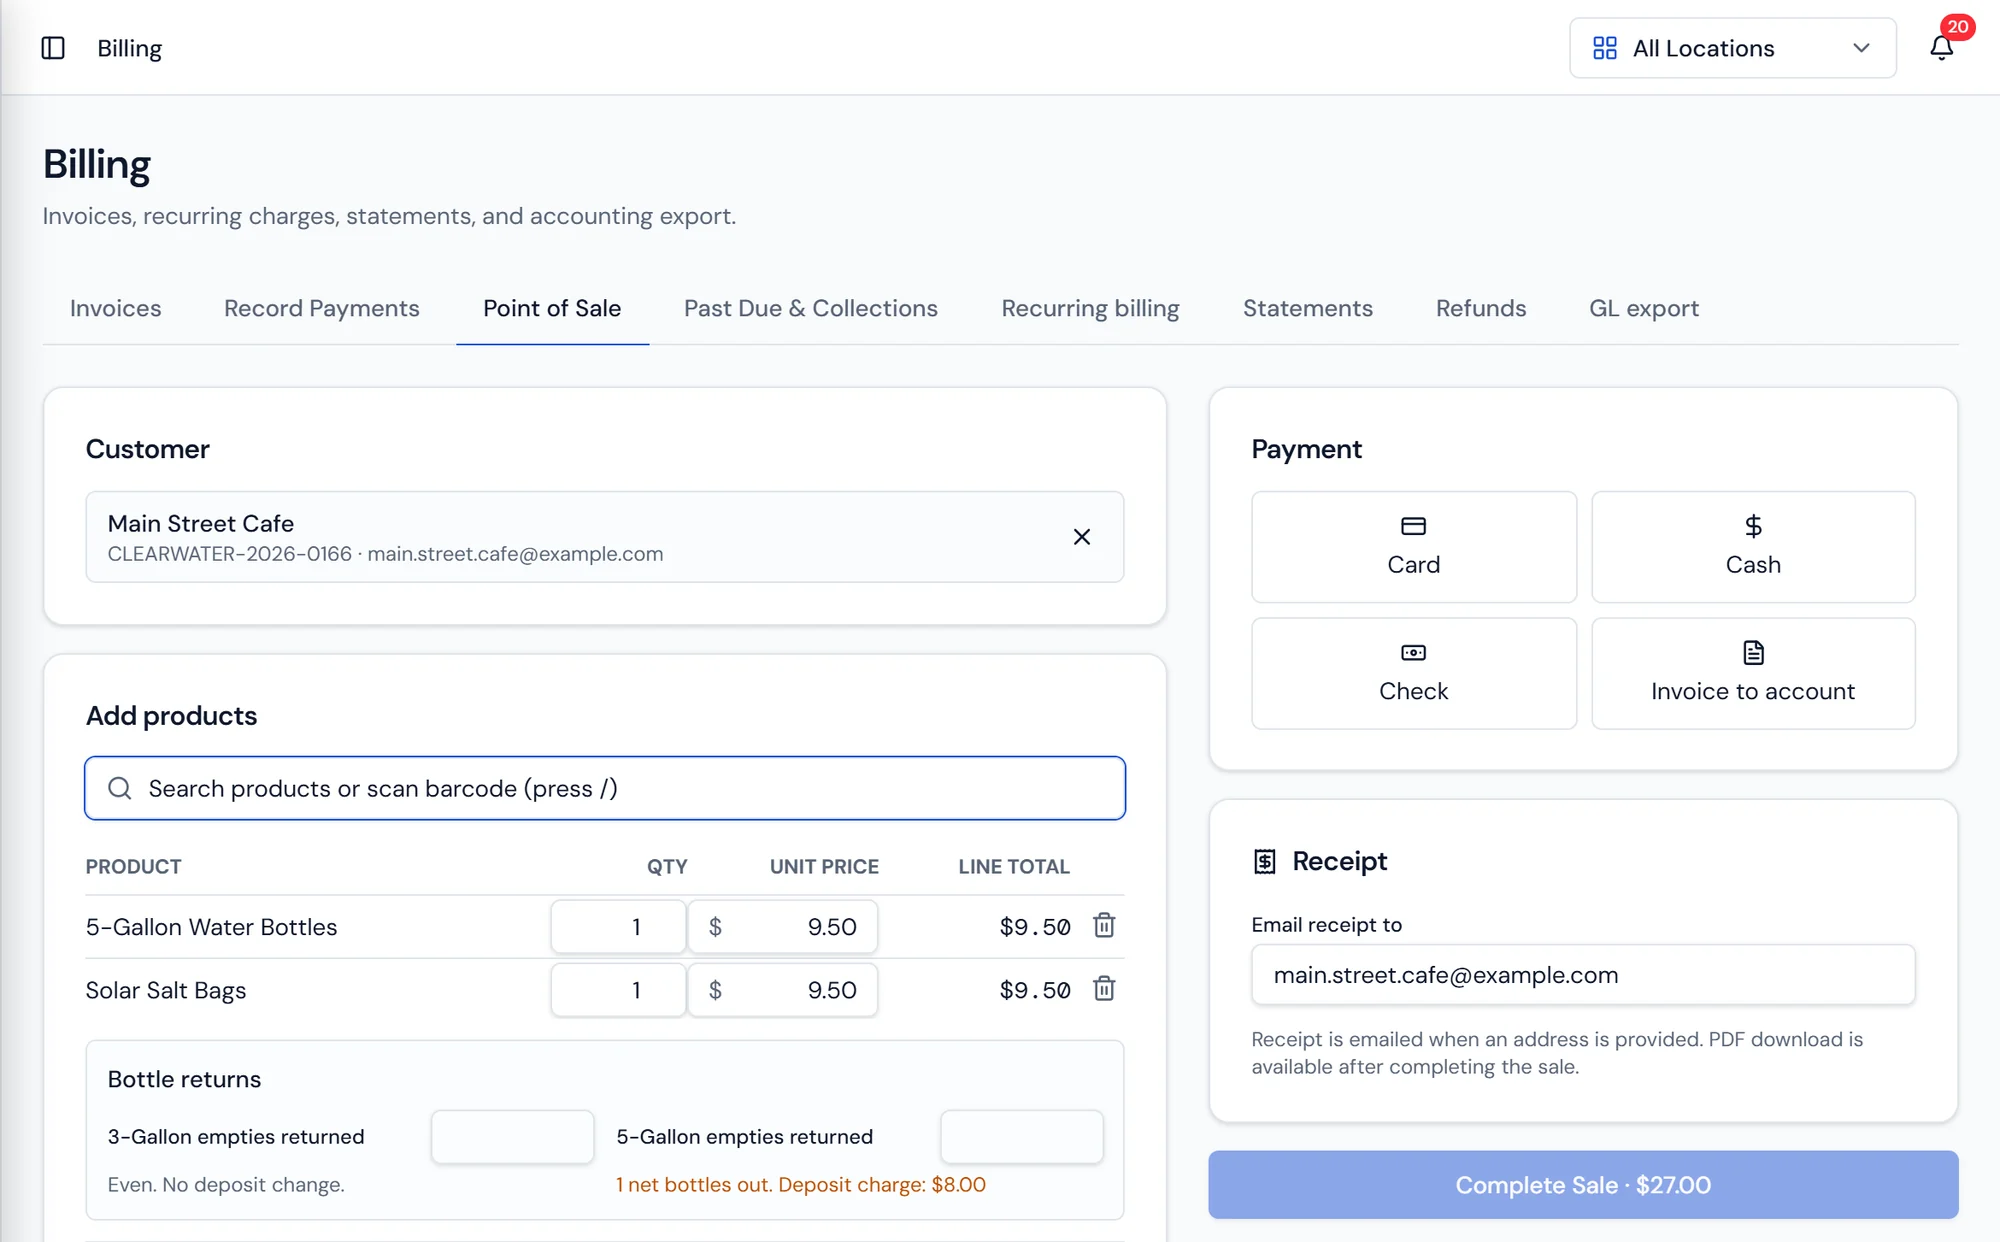Screen dimensions: 2000x1242
Task: Go to Past Due & Collections tab
Action: [811, 308]
